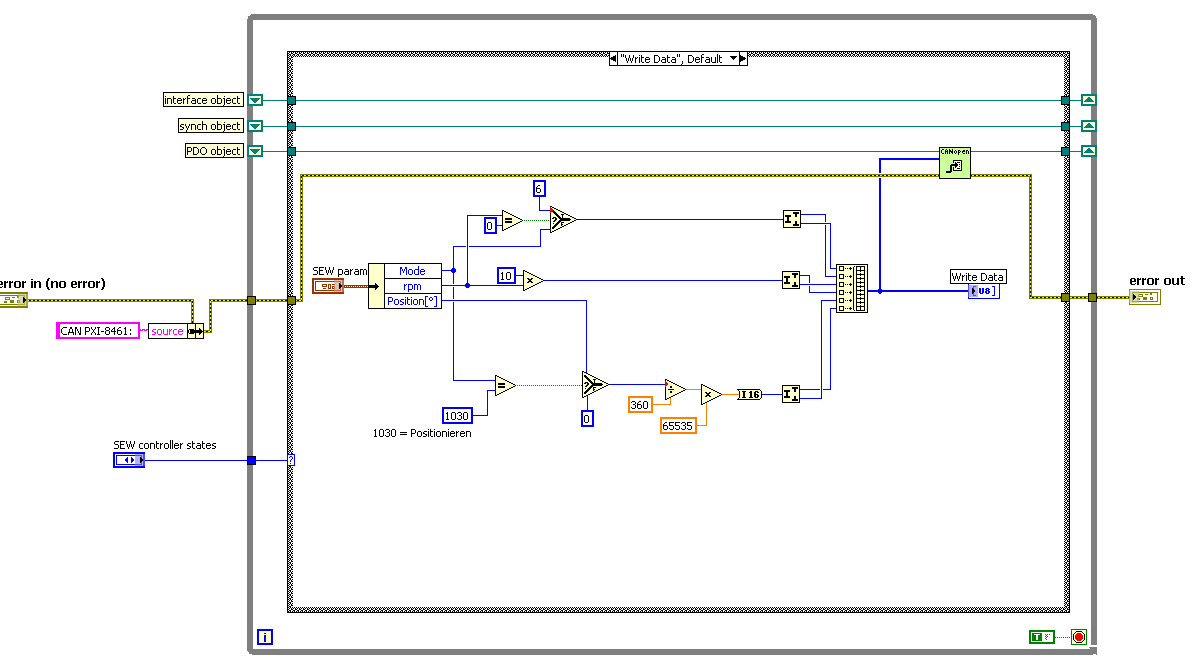Viewport: 1196px width, 659px height.
Task: Click the top Split Number node
Action: [792, 220]
